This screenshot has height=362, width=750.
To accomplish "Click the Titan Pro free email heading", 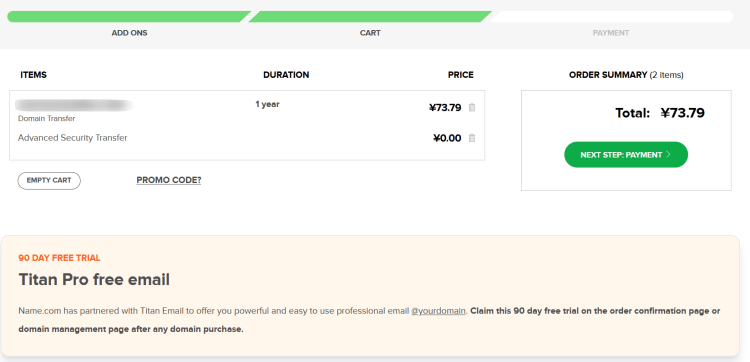I will pos(94,280).
